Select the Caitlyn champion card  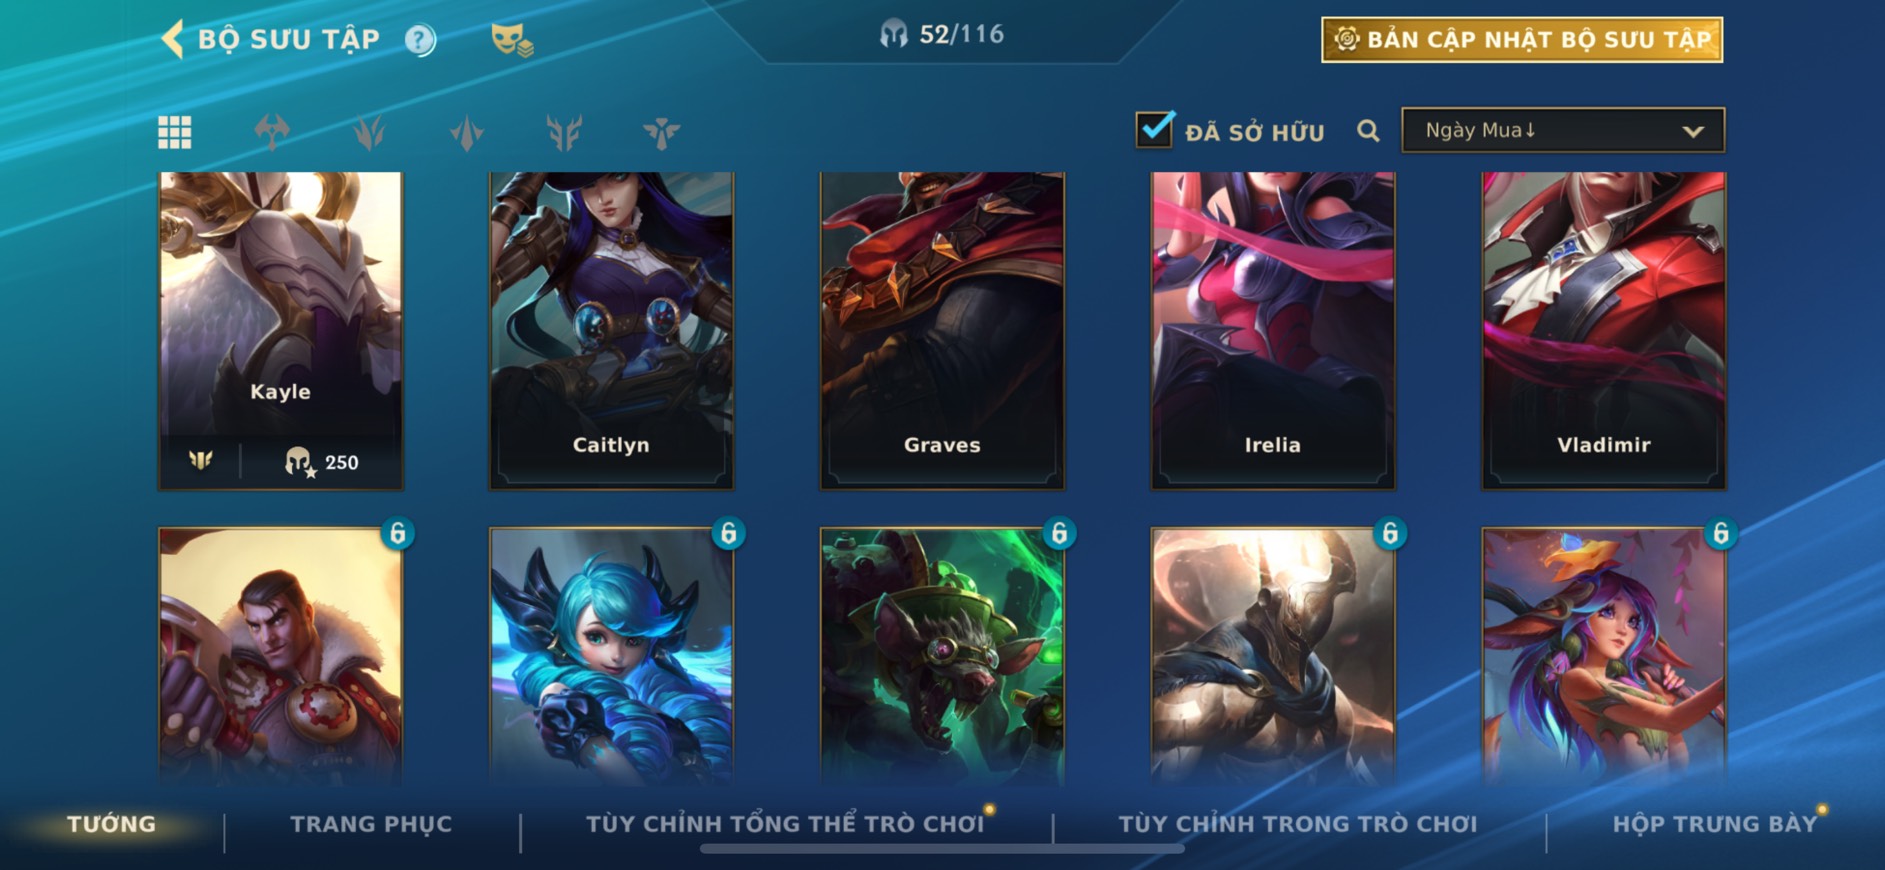(611, 330)
